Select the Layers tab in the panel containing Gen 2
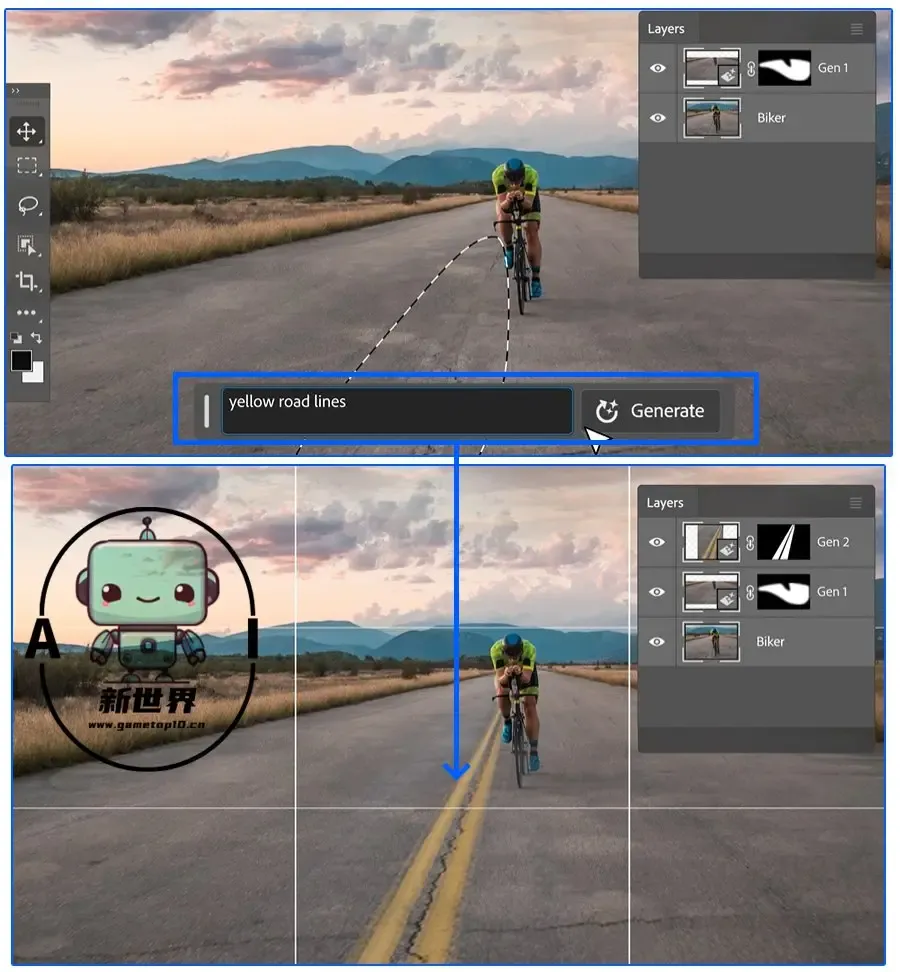Image resolution: width=900 pixels, height=972 pixels. (x=664, y=503)
